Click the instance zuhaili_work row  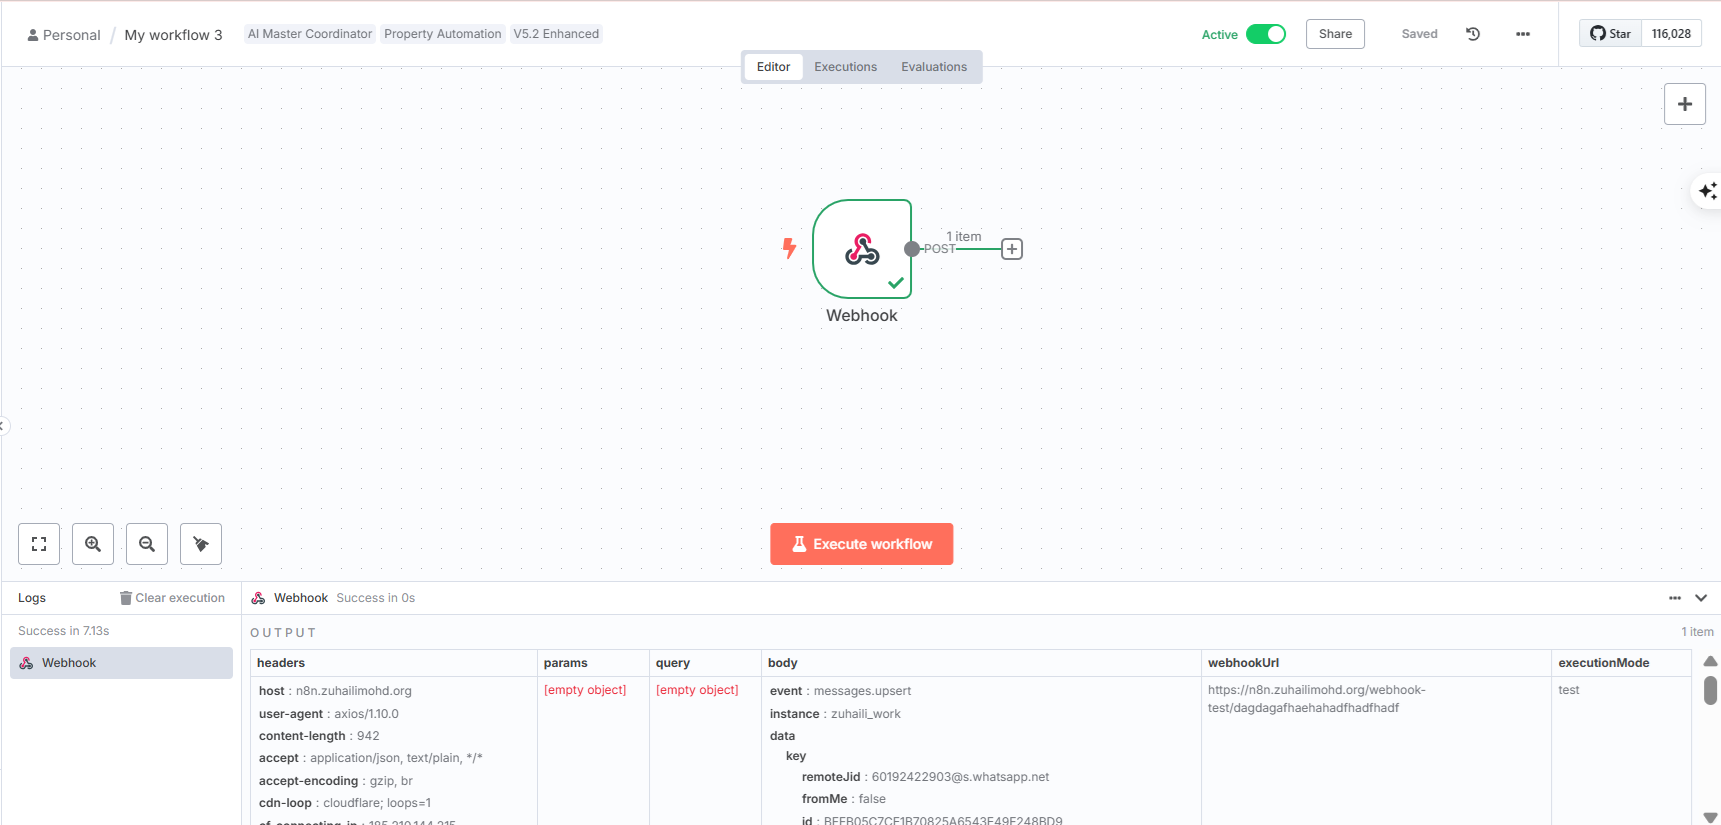pyautogui.click(x=835, y=714)
